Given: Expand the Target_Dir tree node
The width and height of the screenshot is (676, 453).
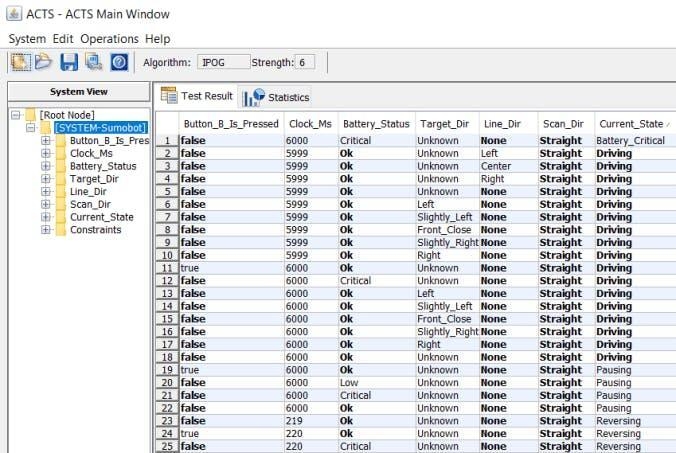Looking at the screenshot, I should [x=46, y=179].
